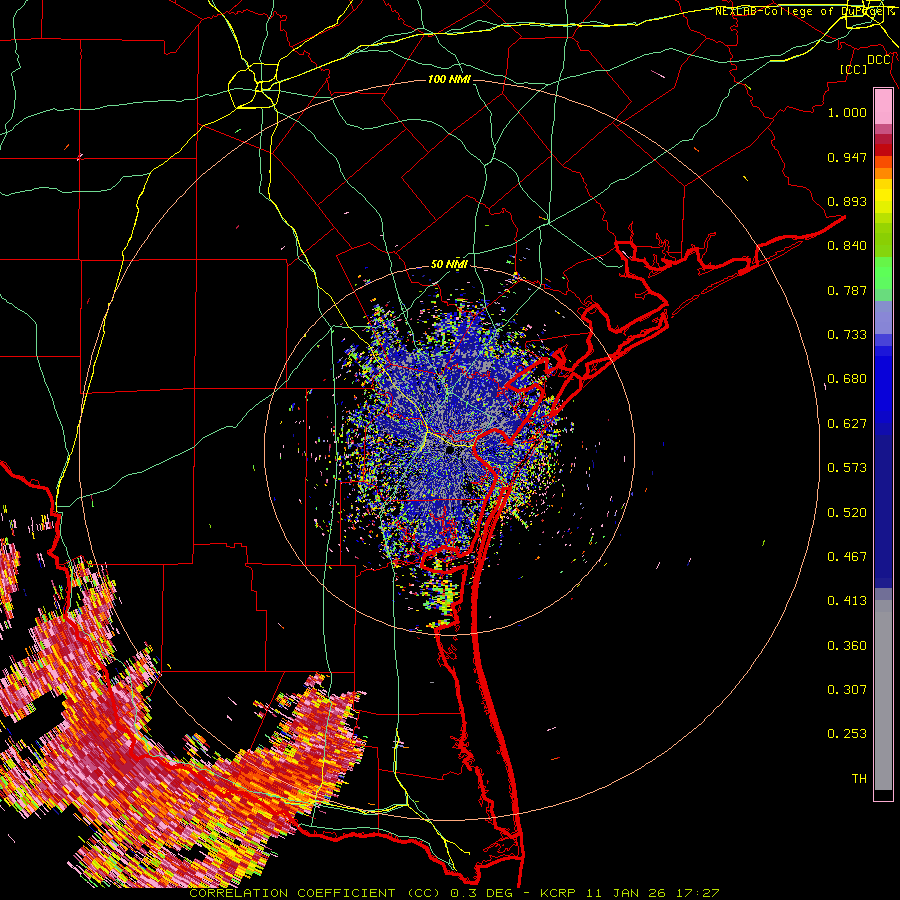Select the 0.307 value on color scale
This screenshot has height=900, width=900.
tap(847, 690)
